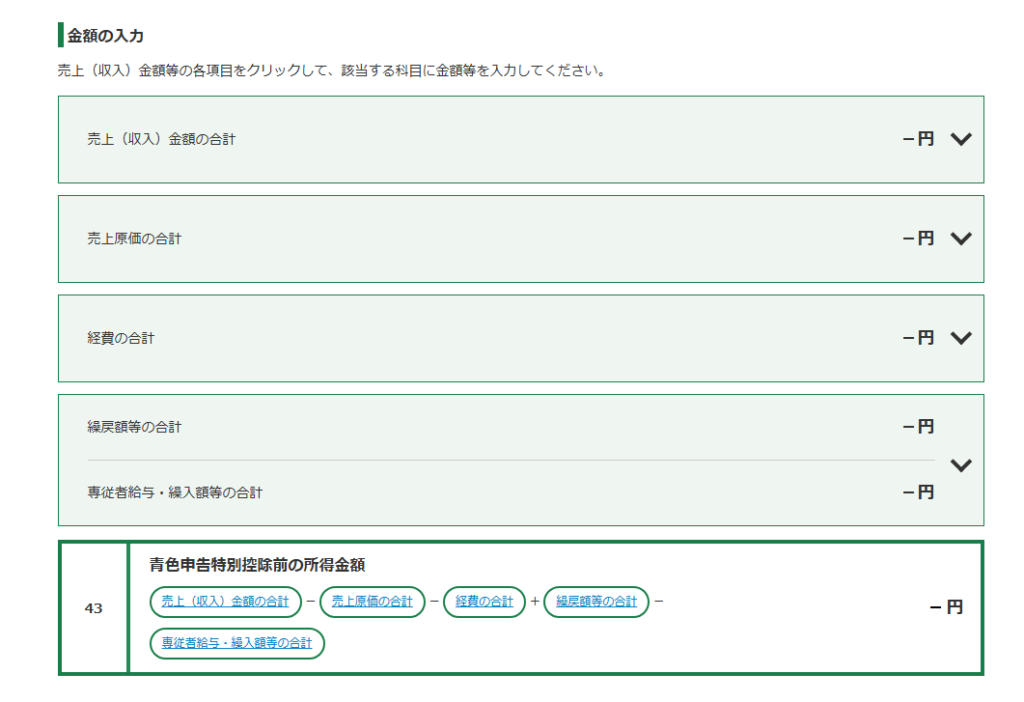Follow the 経費の合計 formula link
This screenshot has height=702, width=1024.
coord(484,601)
